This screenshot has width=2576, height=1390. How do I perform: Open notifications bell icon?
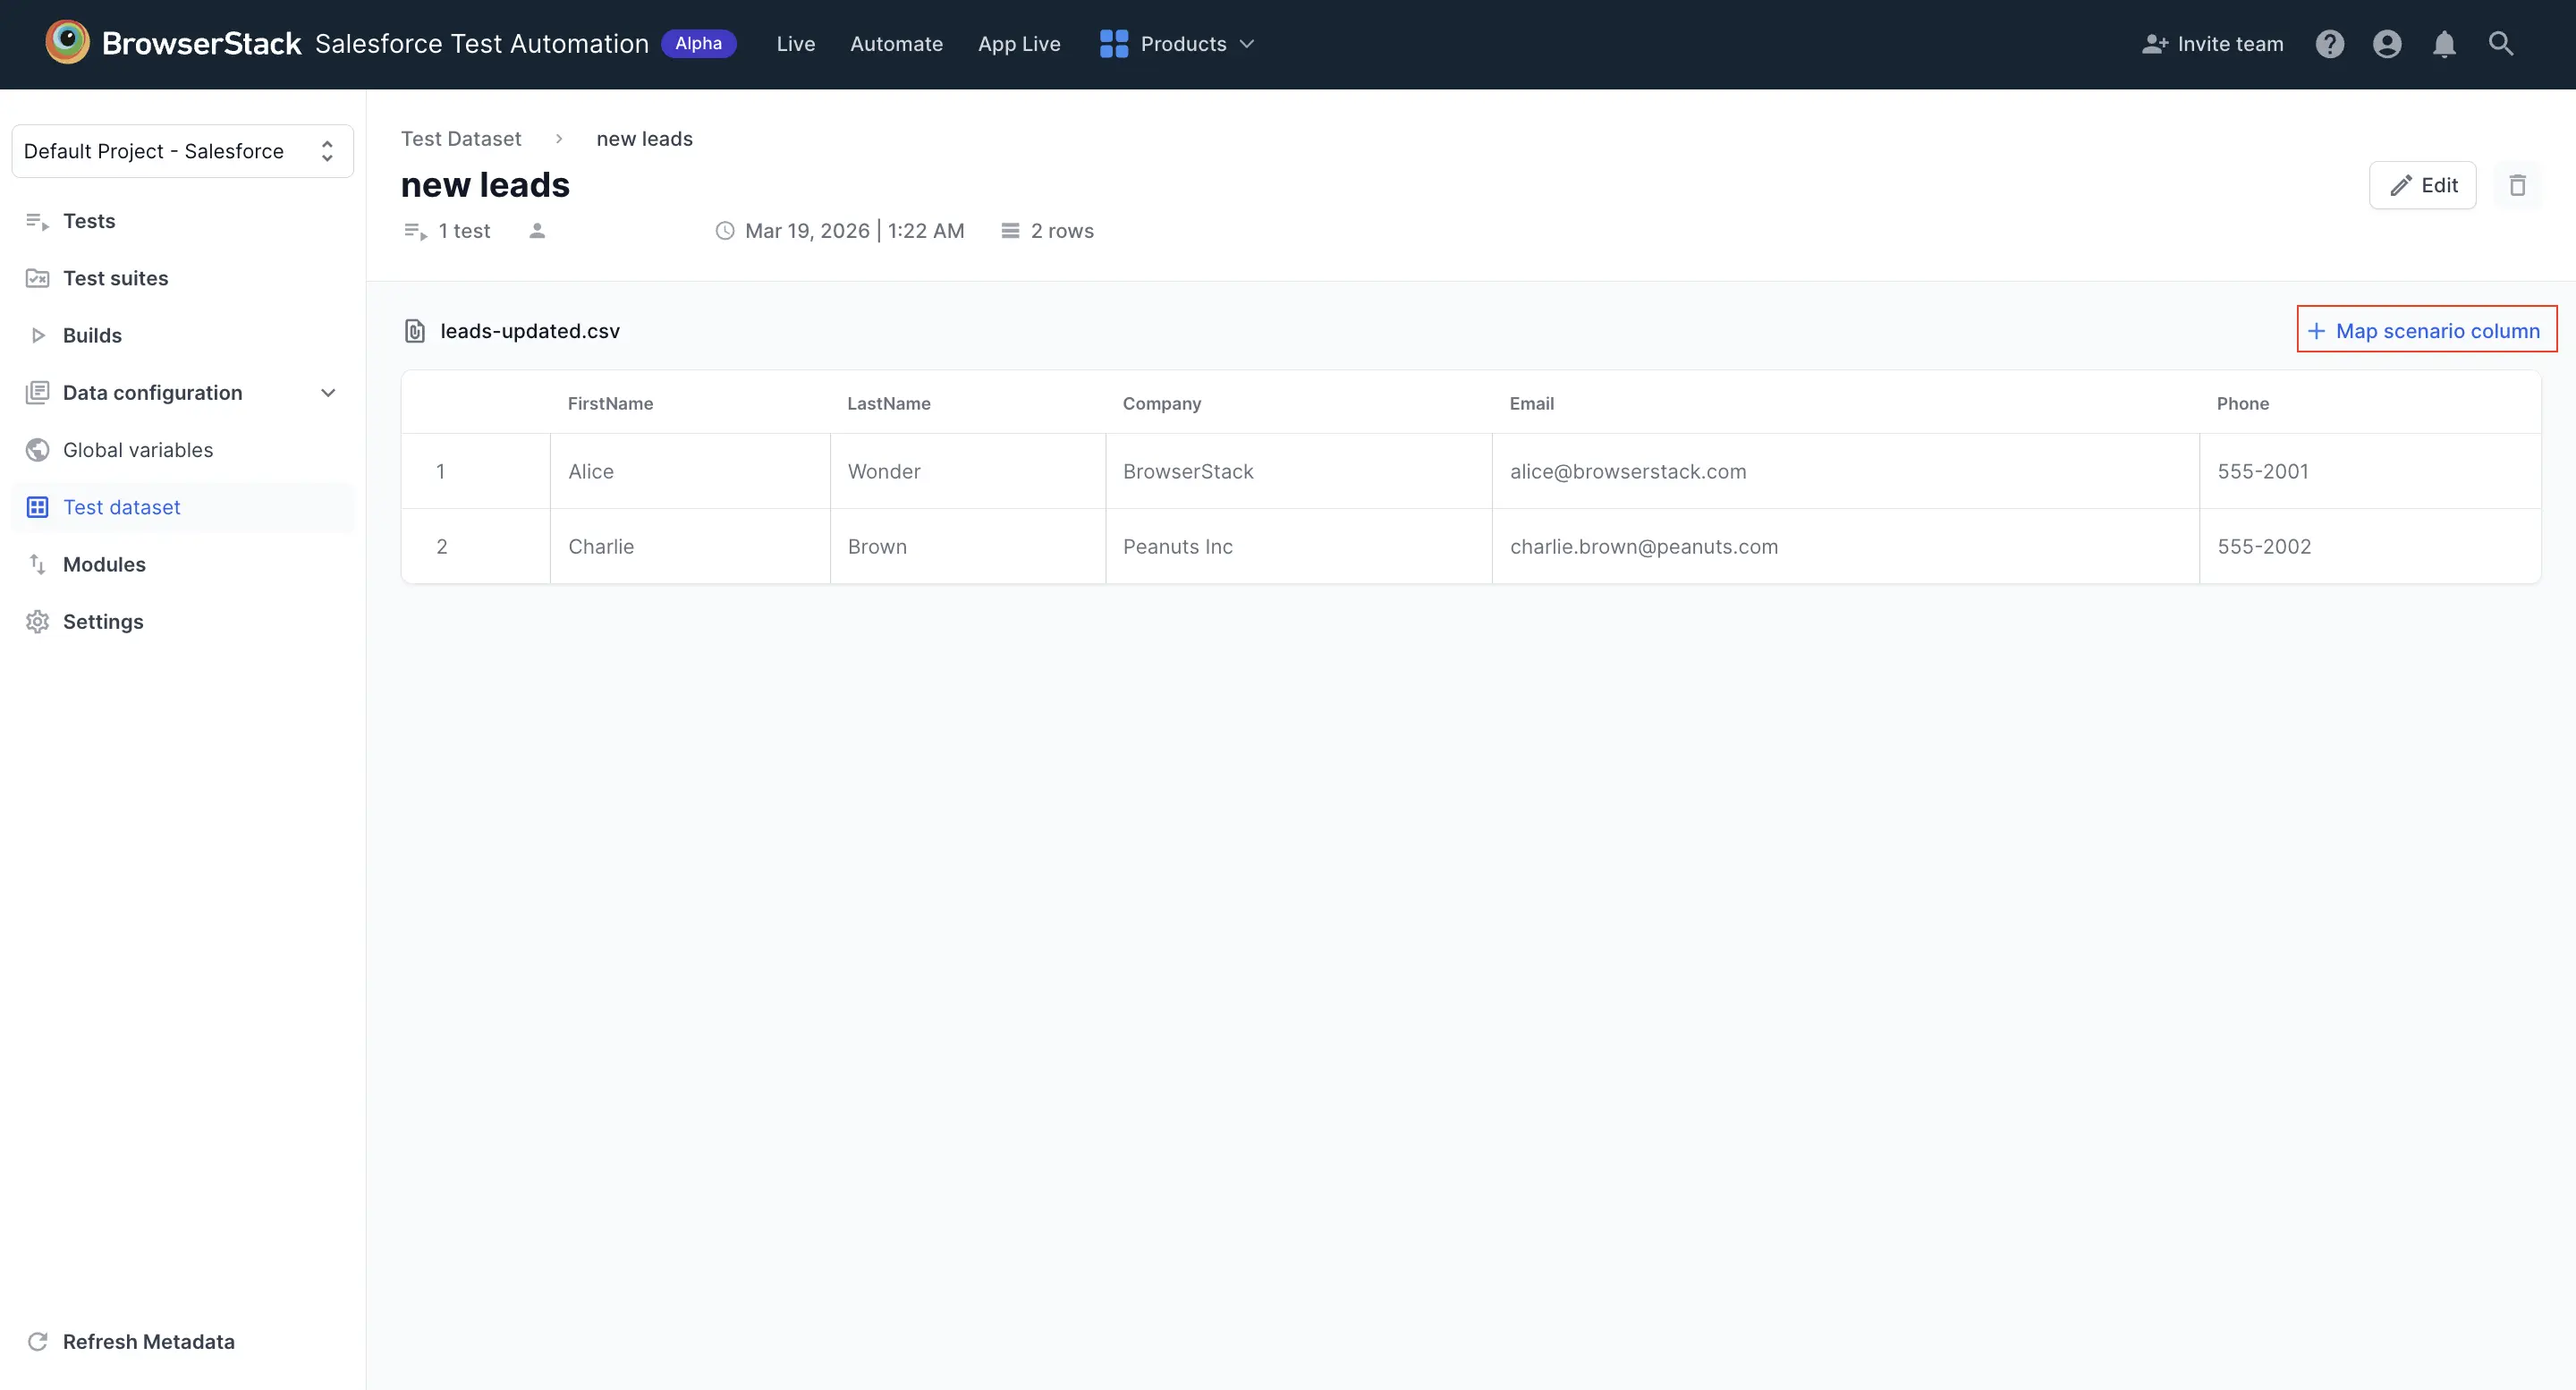click(2444, 44)
